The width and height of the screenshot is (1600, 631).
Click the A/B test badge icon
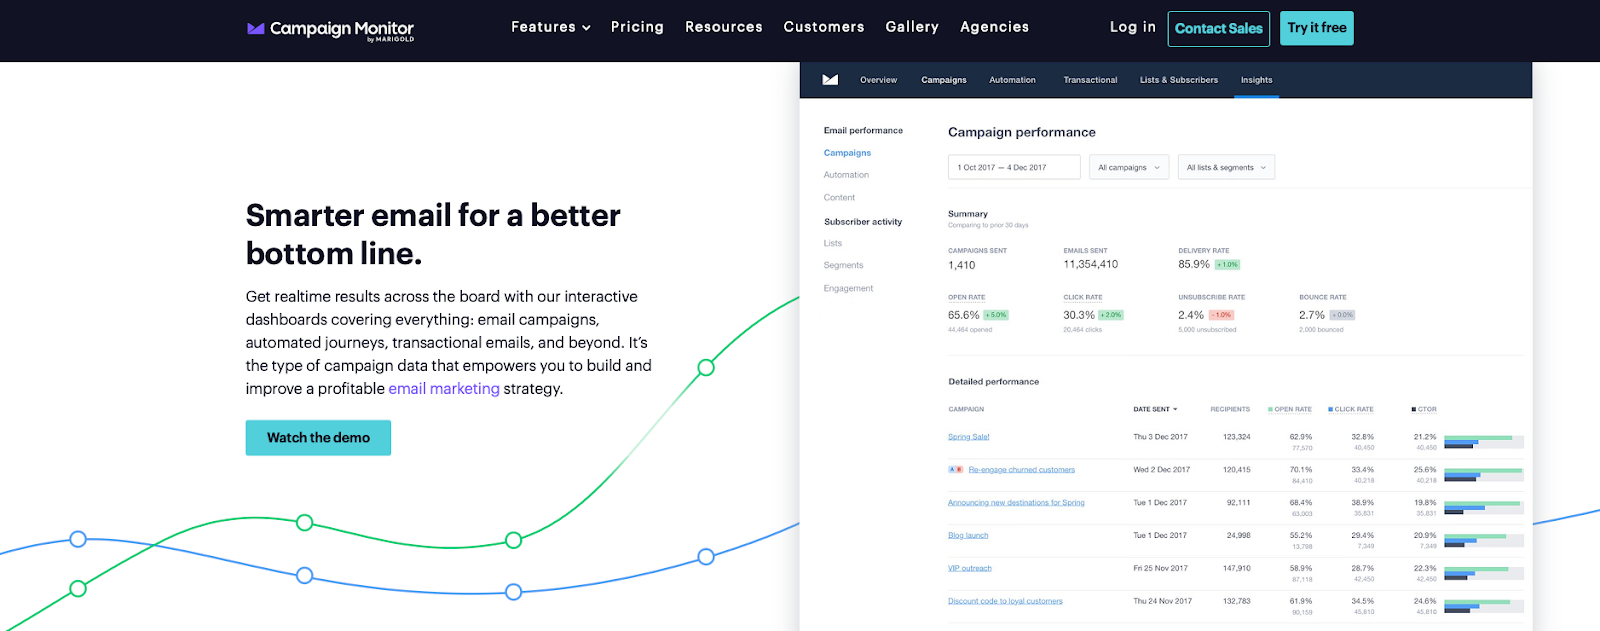coord(955,469)
